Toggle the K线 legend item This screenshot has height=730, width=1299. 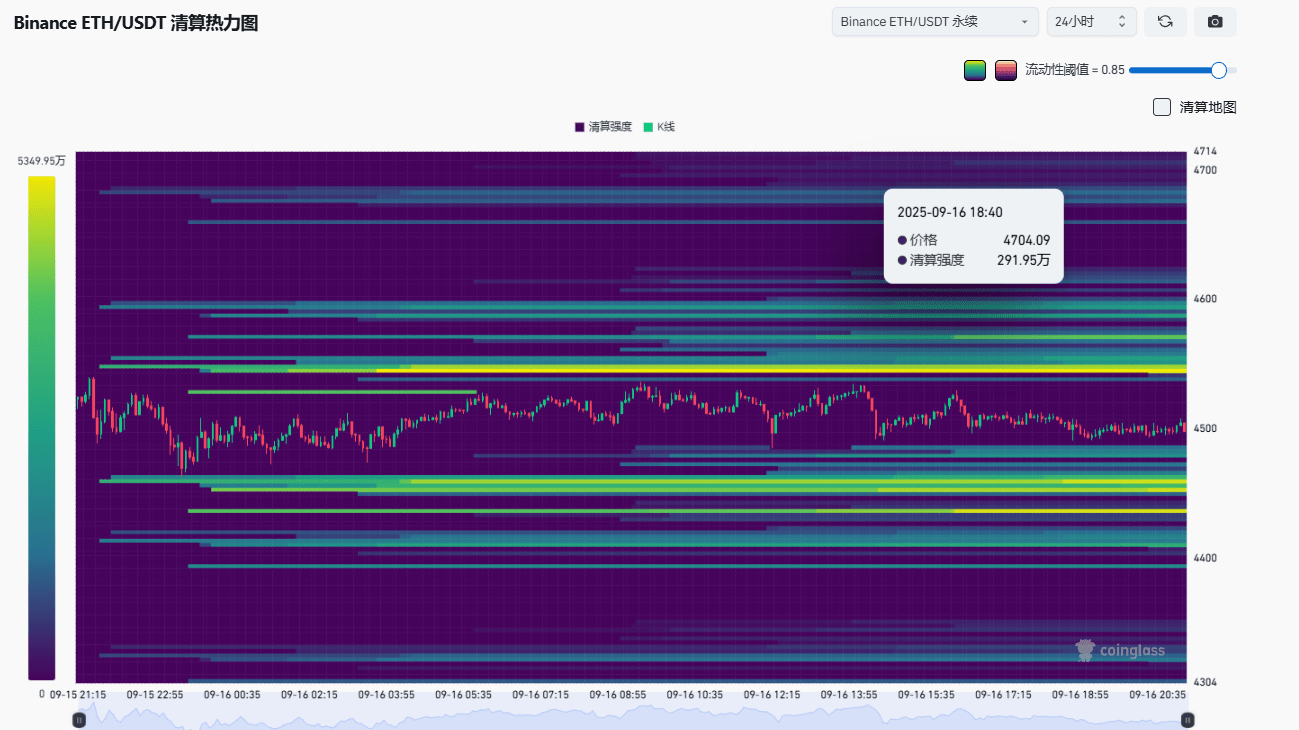(659, 127)
